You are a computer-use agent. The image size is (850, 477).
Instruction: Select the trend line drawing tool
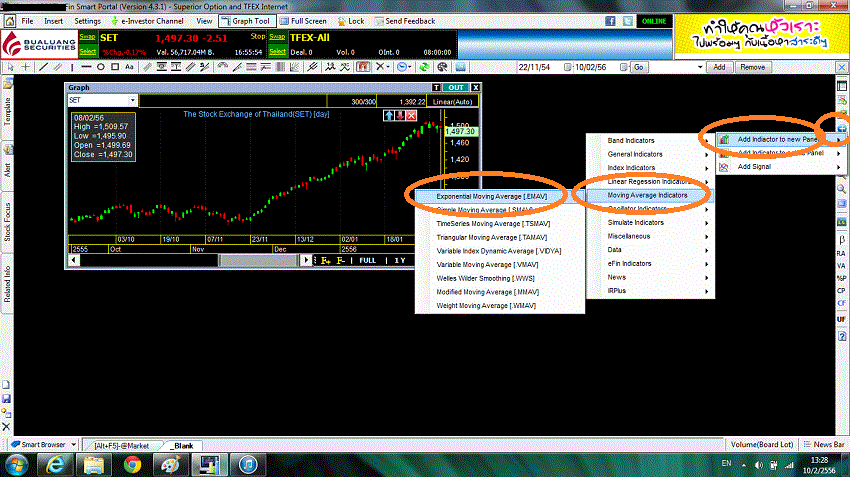point(43,67)
